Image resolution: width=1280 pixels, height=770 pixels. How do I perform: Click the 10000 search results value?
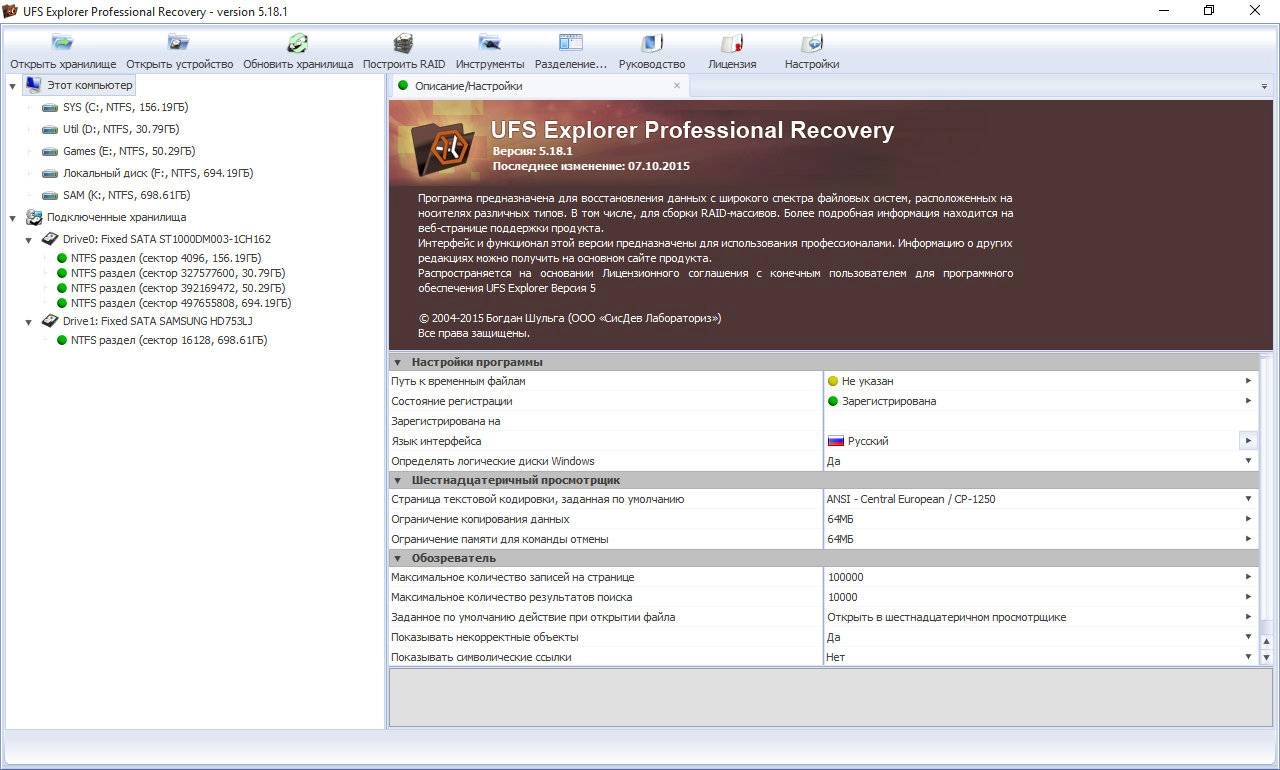click(x=842, y=597)
